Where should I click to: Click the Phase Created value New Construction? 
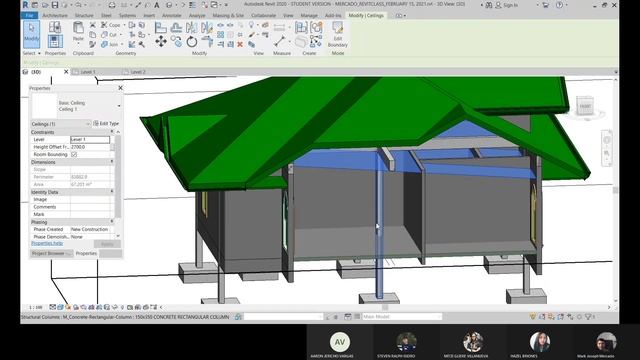pos(89,229)
